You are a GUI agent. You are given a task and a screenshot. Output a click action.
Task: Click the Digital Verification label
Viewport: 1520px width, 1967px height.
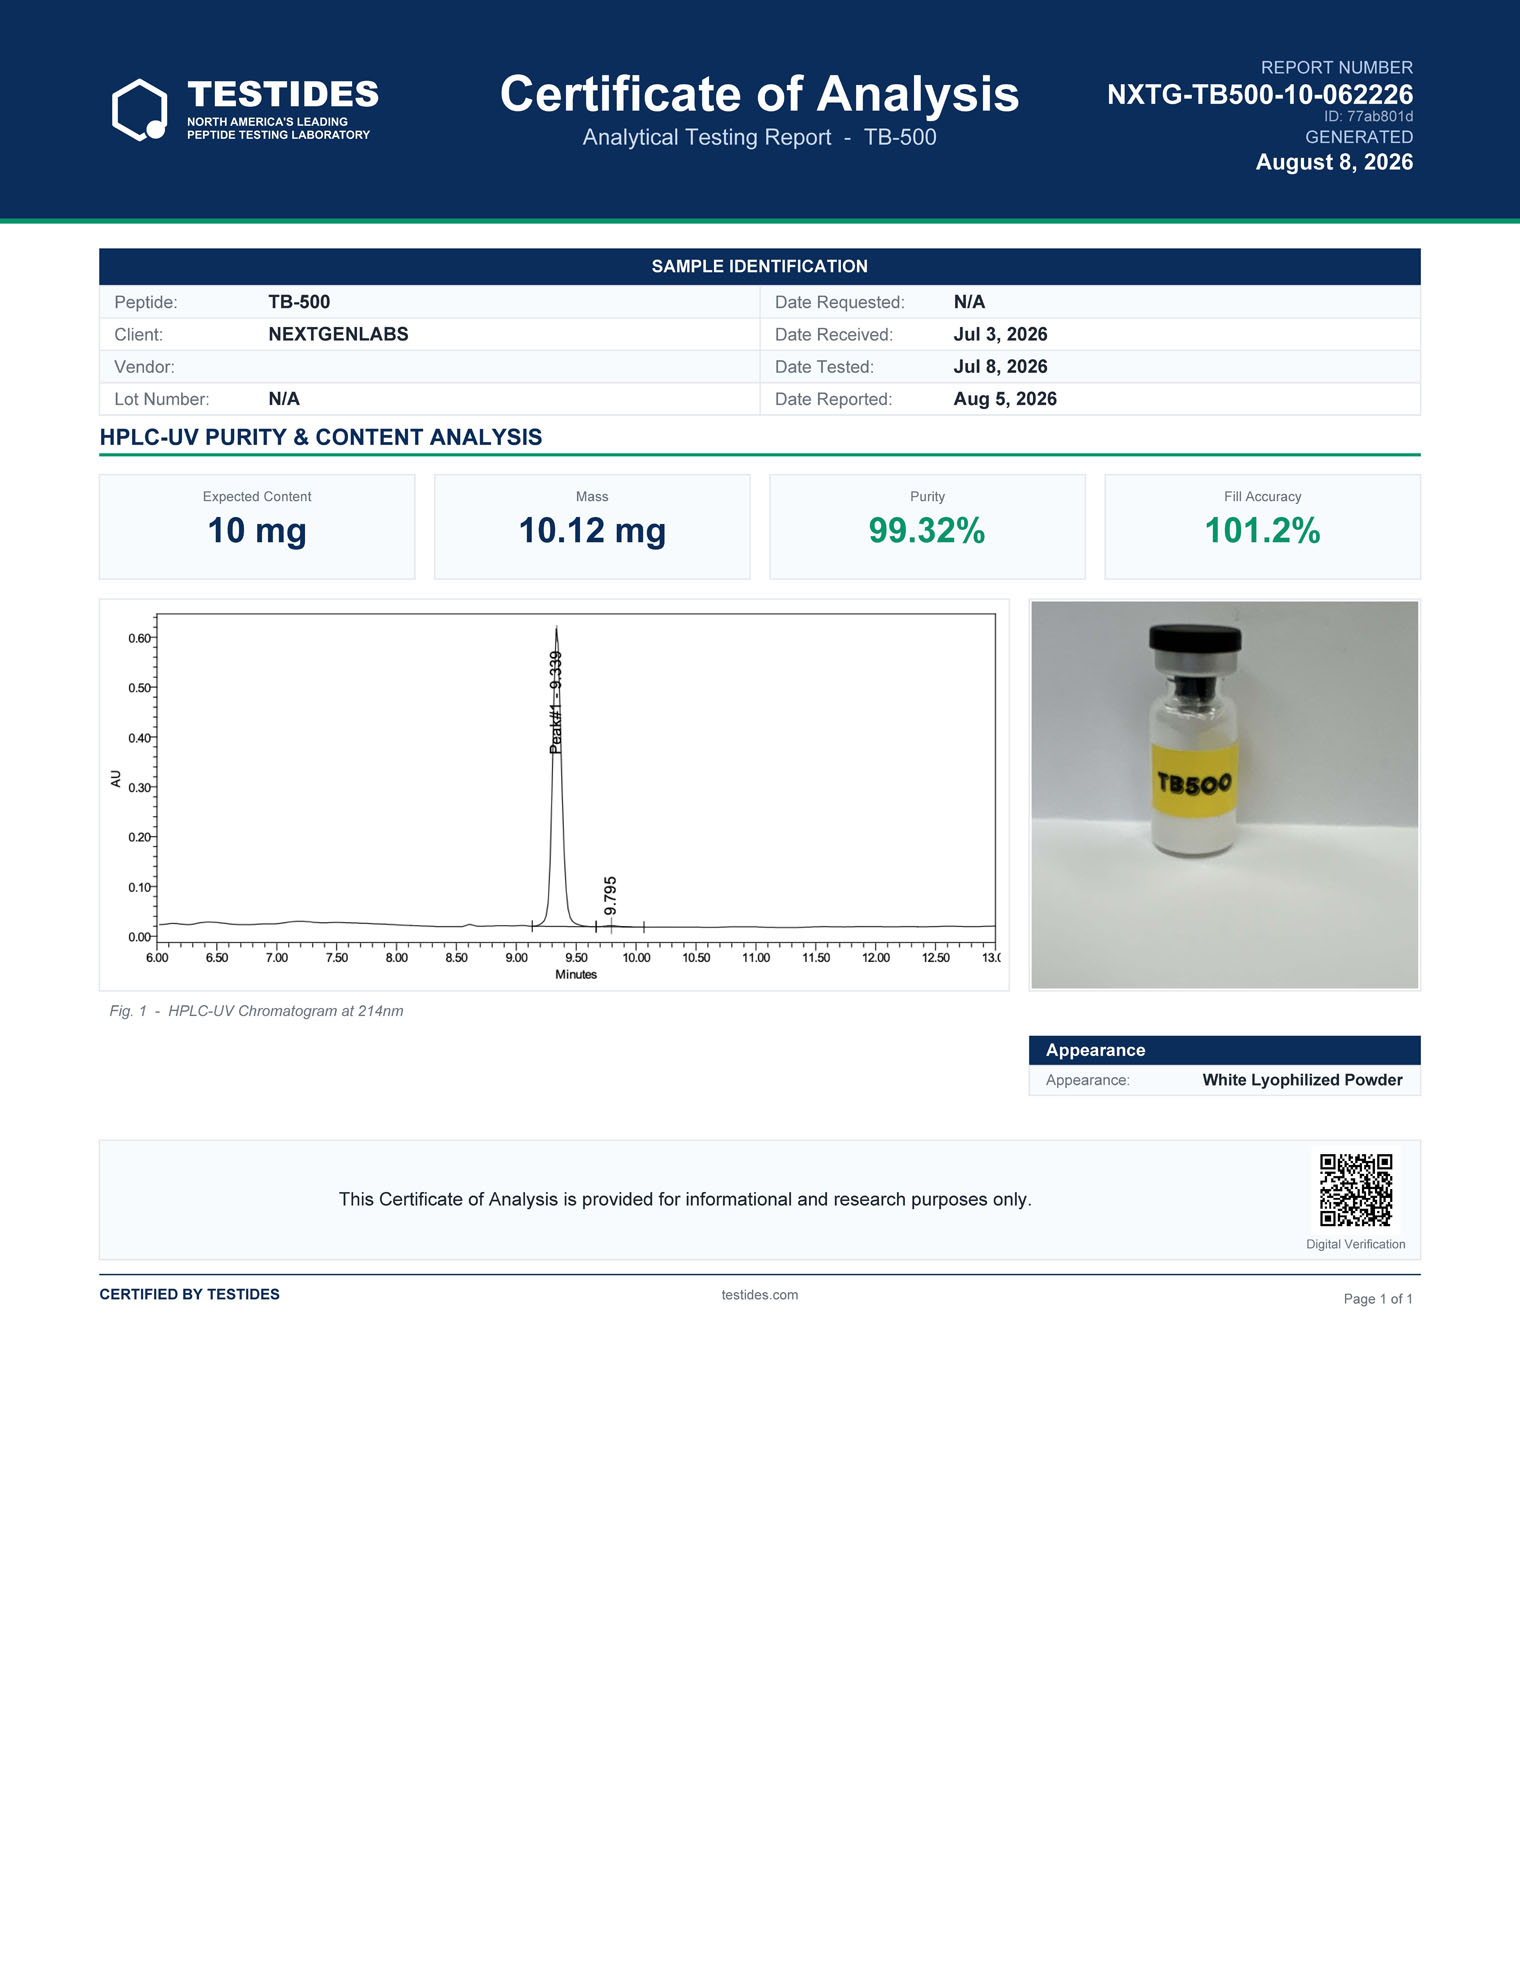[1356, 1244]
